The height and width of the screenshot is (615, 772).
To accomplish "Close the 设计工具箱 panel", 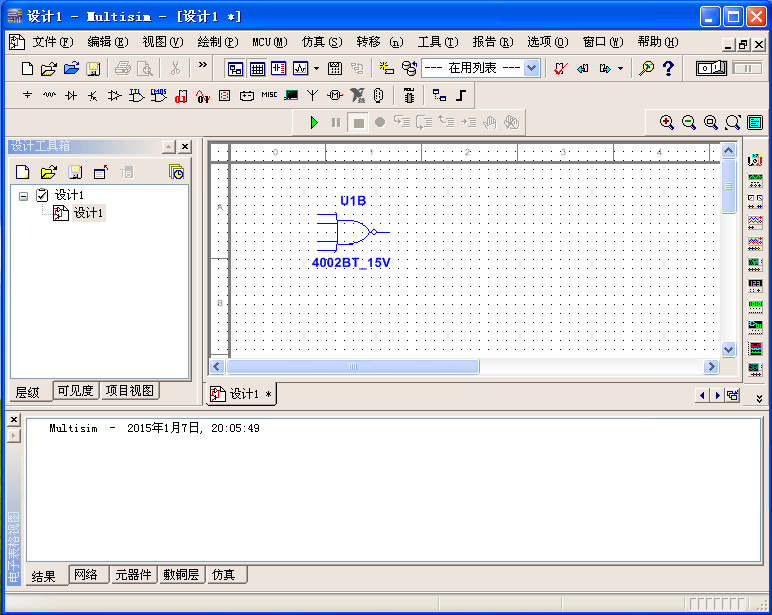I will [185, 146].
